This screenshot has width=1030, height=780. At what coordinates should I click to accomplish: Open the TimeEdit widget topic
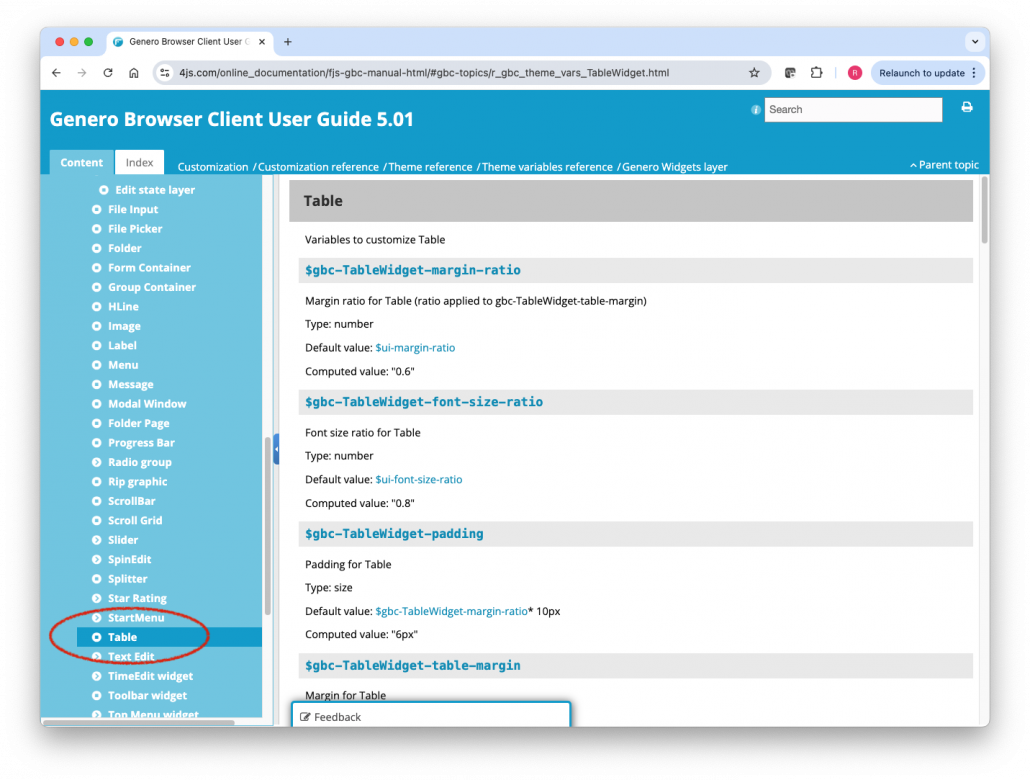click(x=150, y=676)
